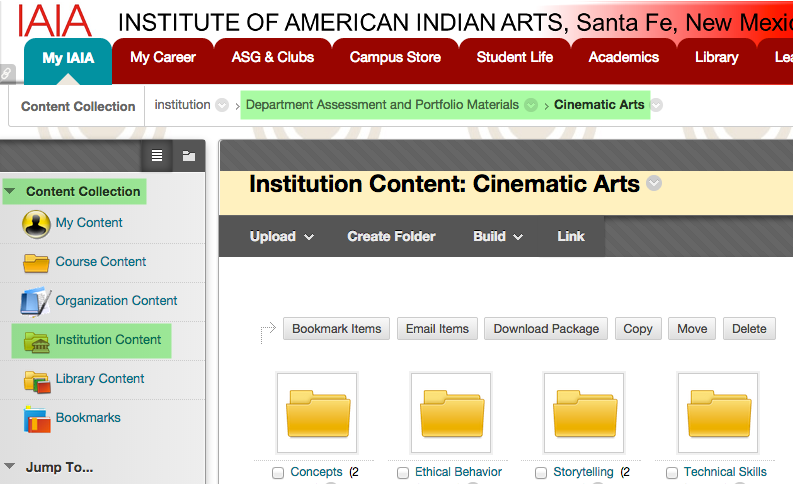This screenshot has width=794, height=484.
Task: Tick the Ethical Behavior checkbox
Action: [x=403, y=473]
